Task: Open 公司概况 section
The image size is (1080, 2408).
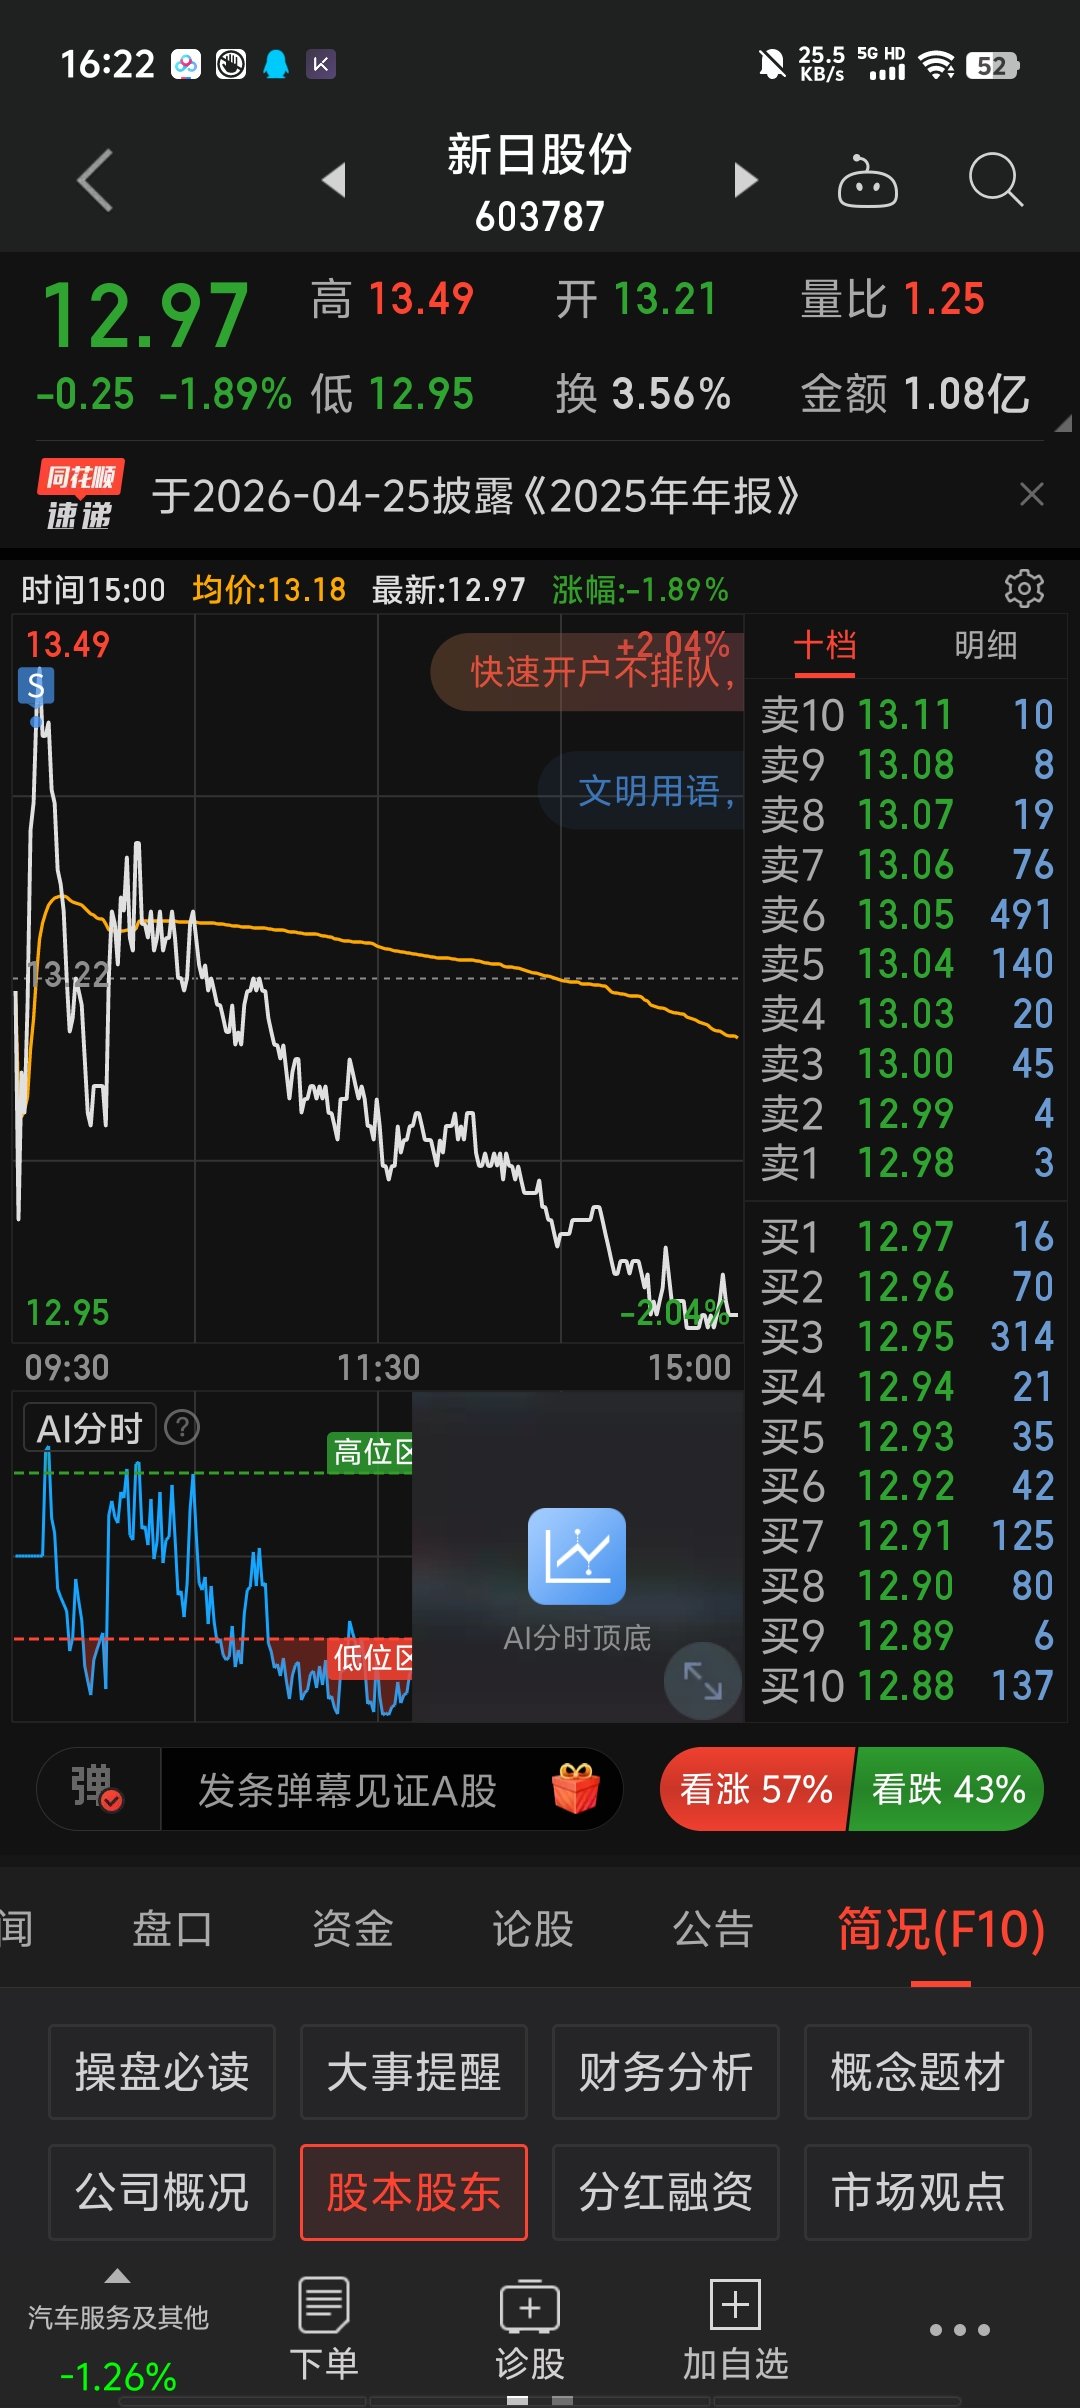Action: [162, 2192]
